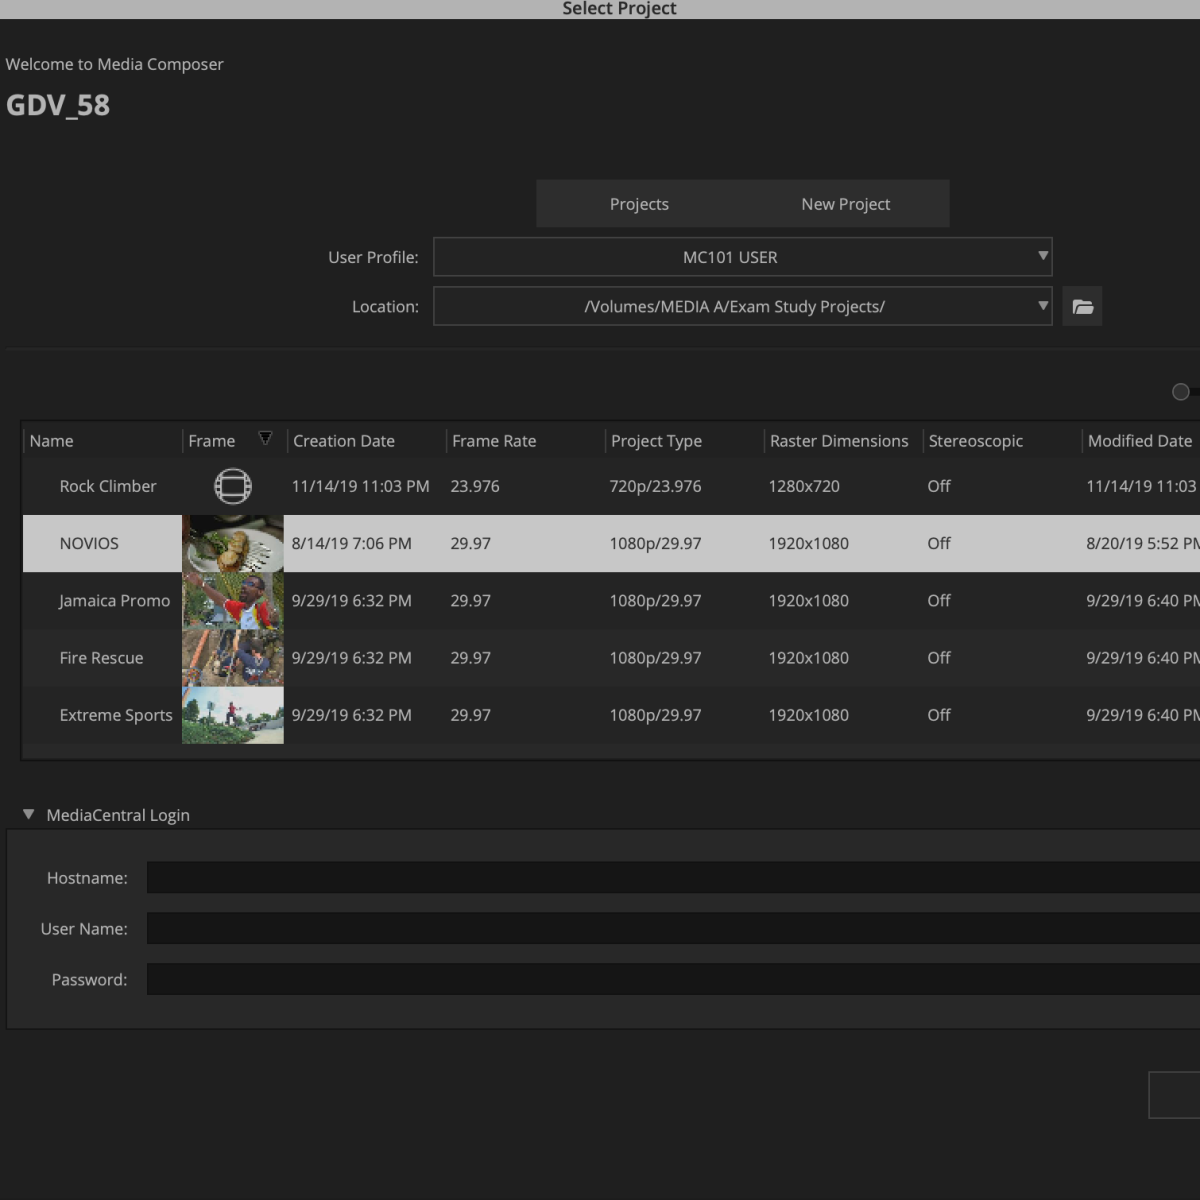This screenshot has width=1200, height=1200.
Task: Open the User Profile dropdown
Action: (742, 257)
